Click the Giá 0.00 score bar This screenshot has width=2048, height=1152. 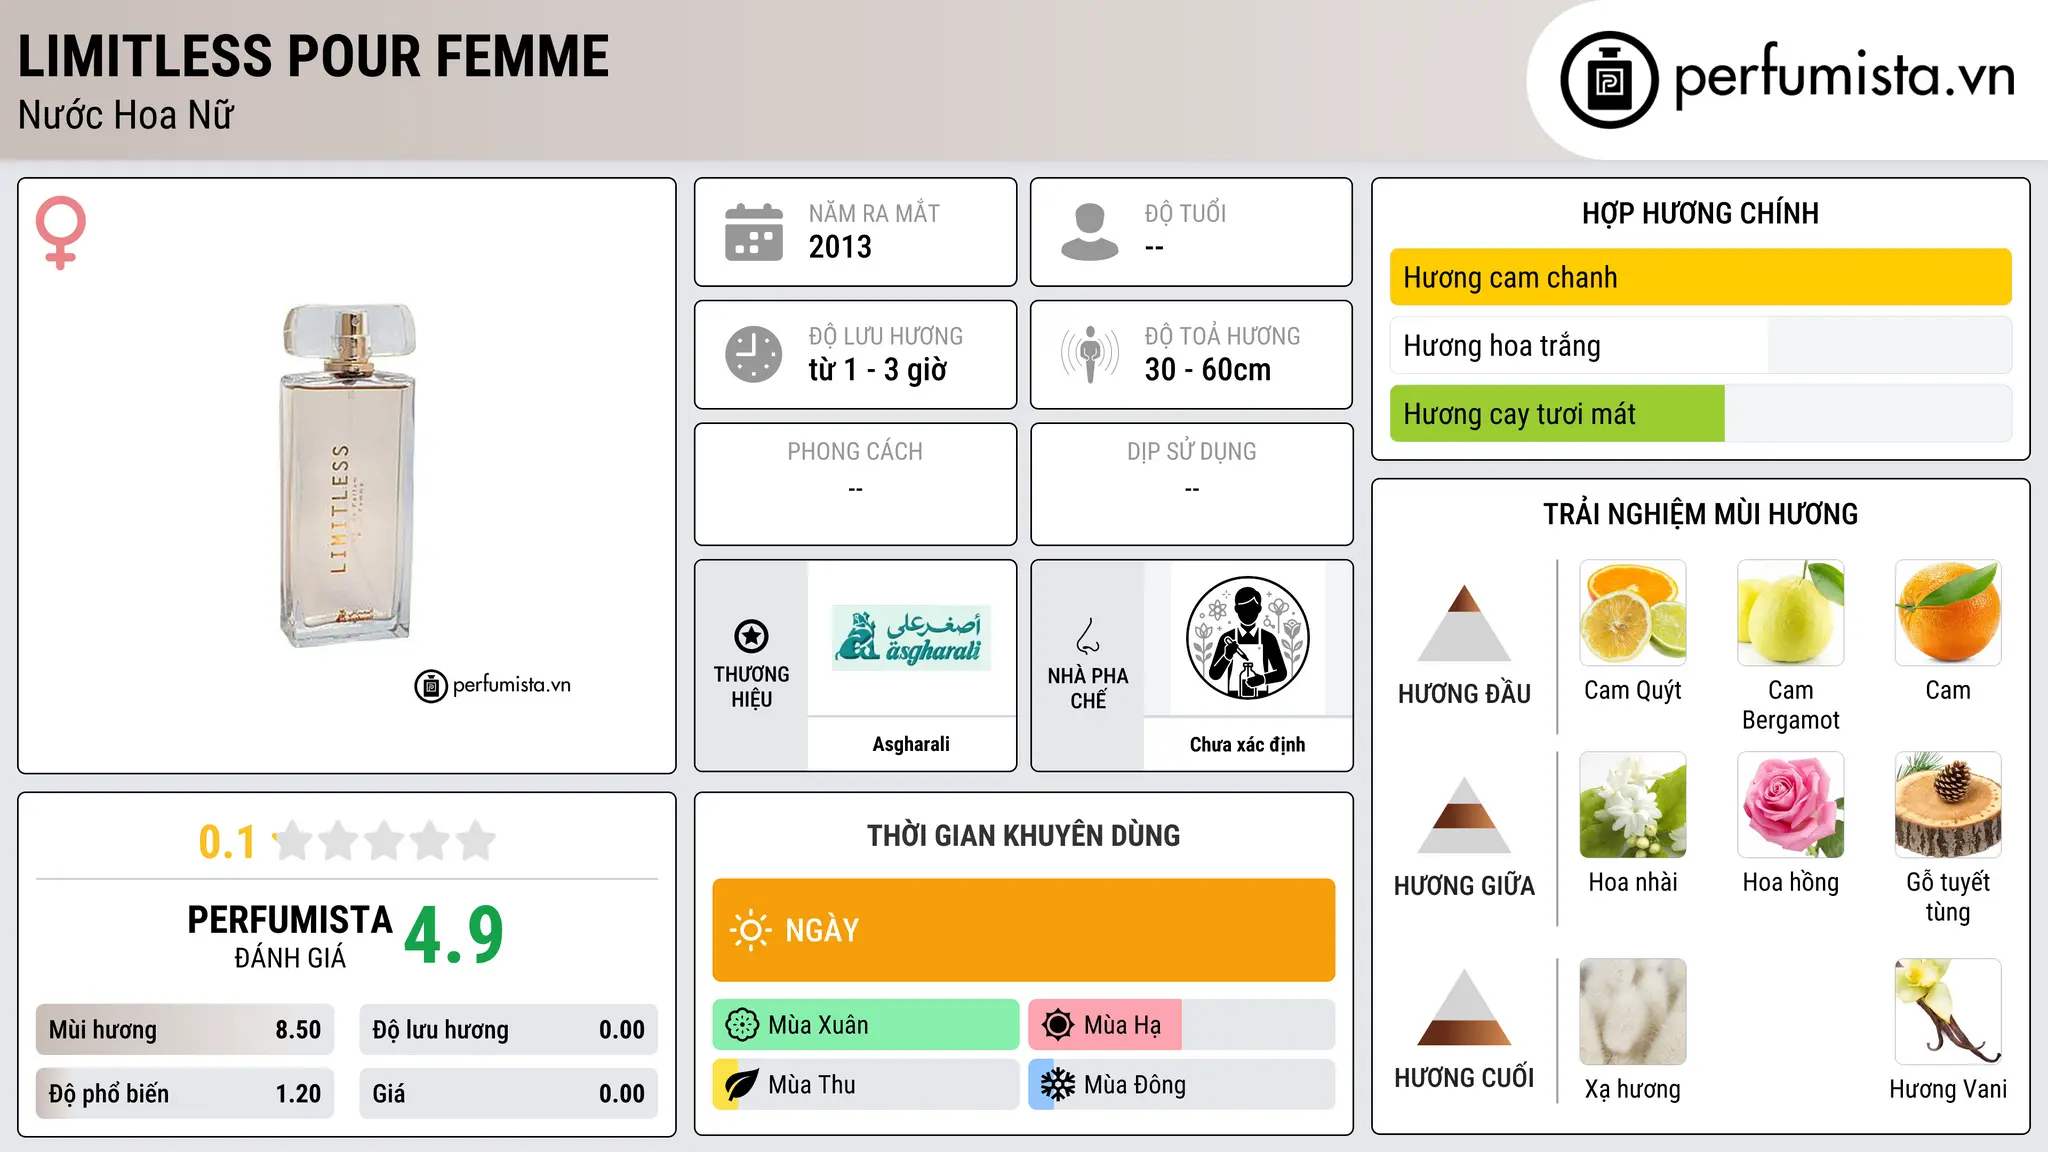click(508, 1093)
